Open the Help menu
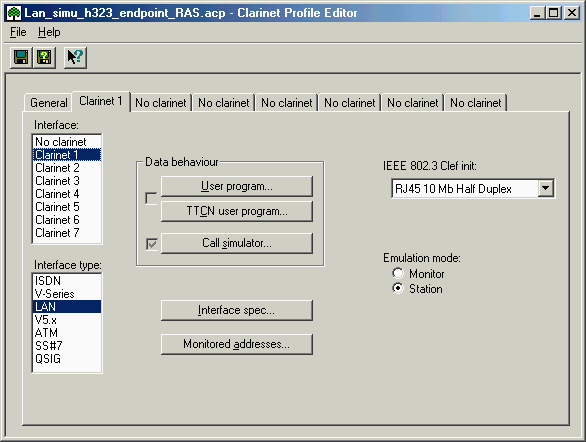The width and height of the screenshot is (586, 442). point(49,32)
